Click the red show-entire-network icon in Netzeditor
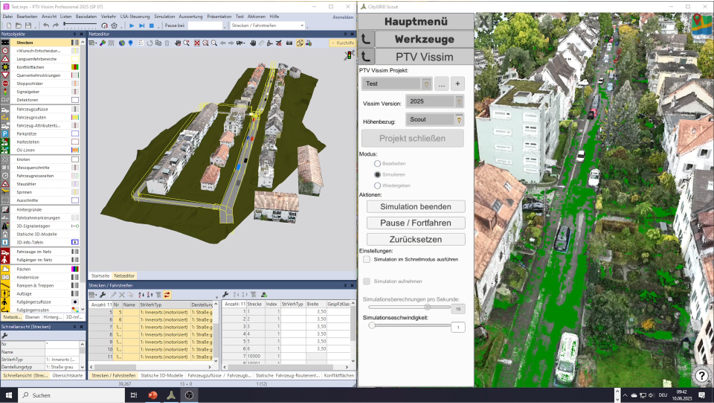Image resolution: width=714 pixels, height=403 pixels. click(197, 43)
